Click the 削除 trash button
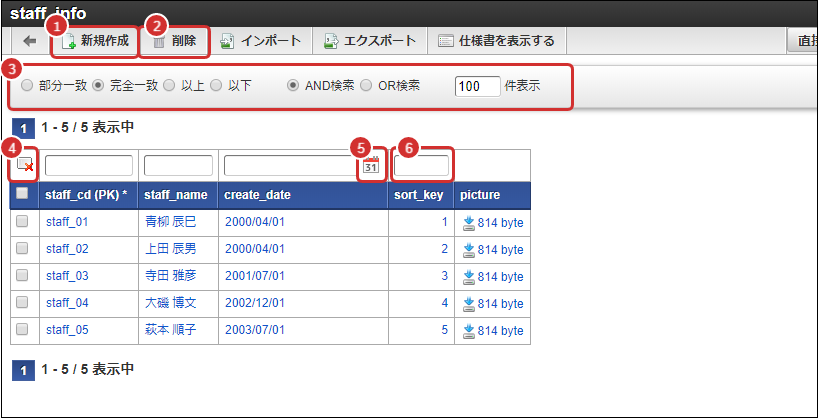818x418 pixels. [x=175, y=41]
